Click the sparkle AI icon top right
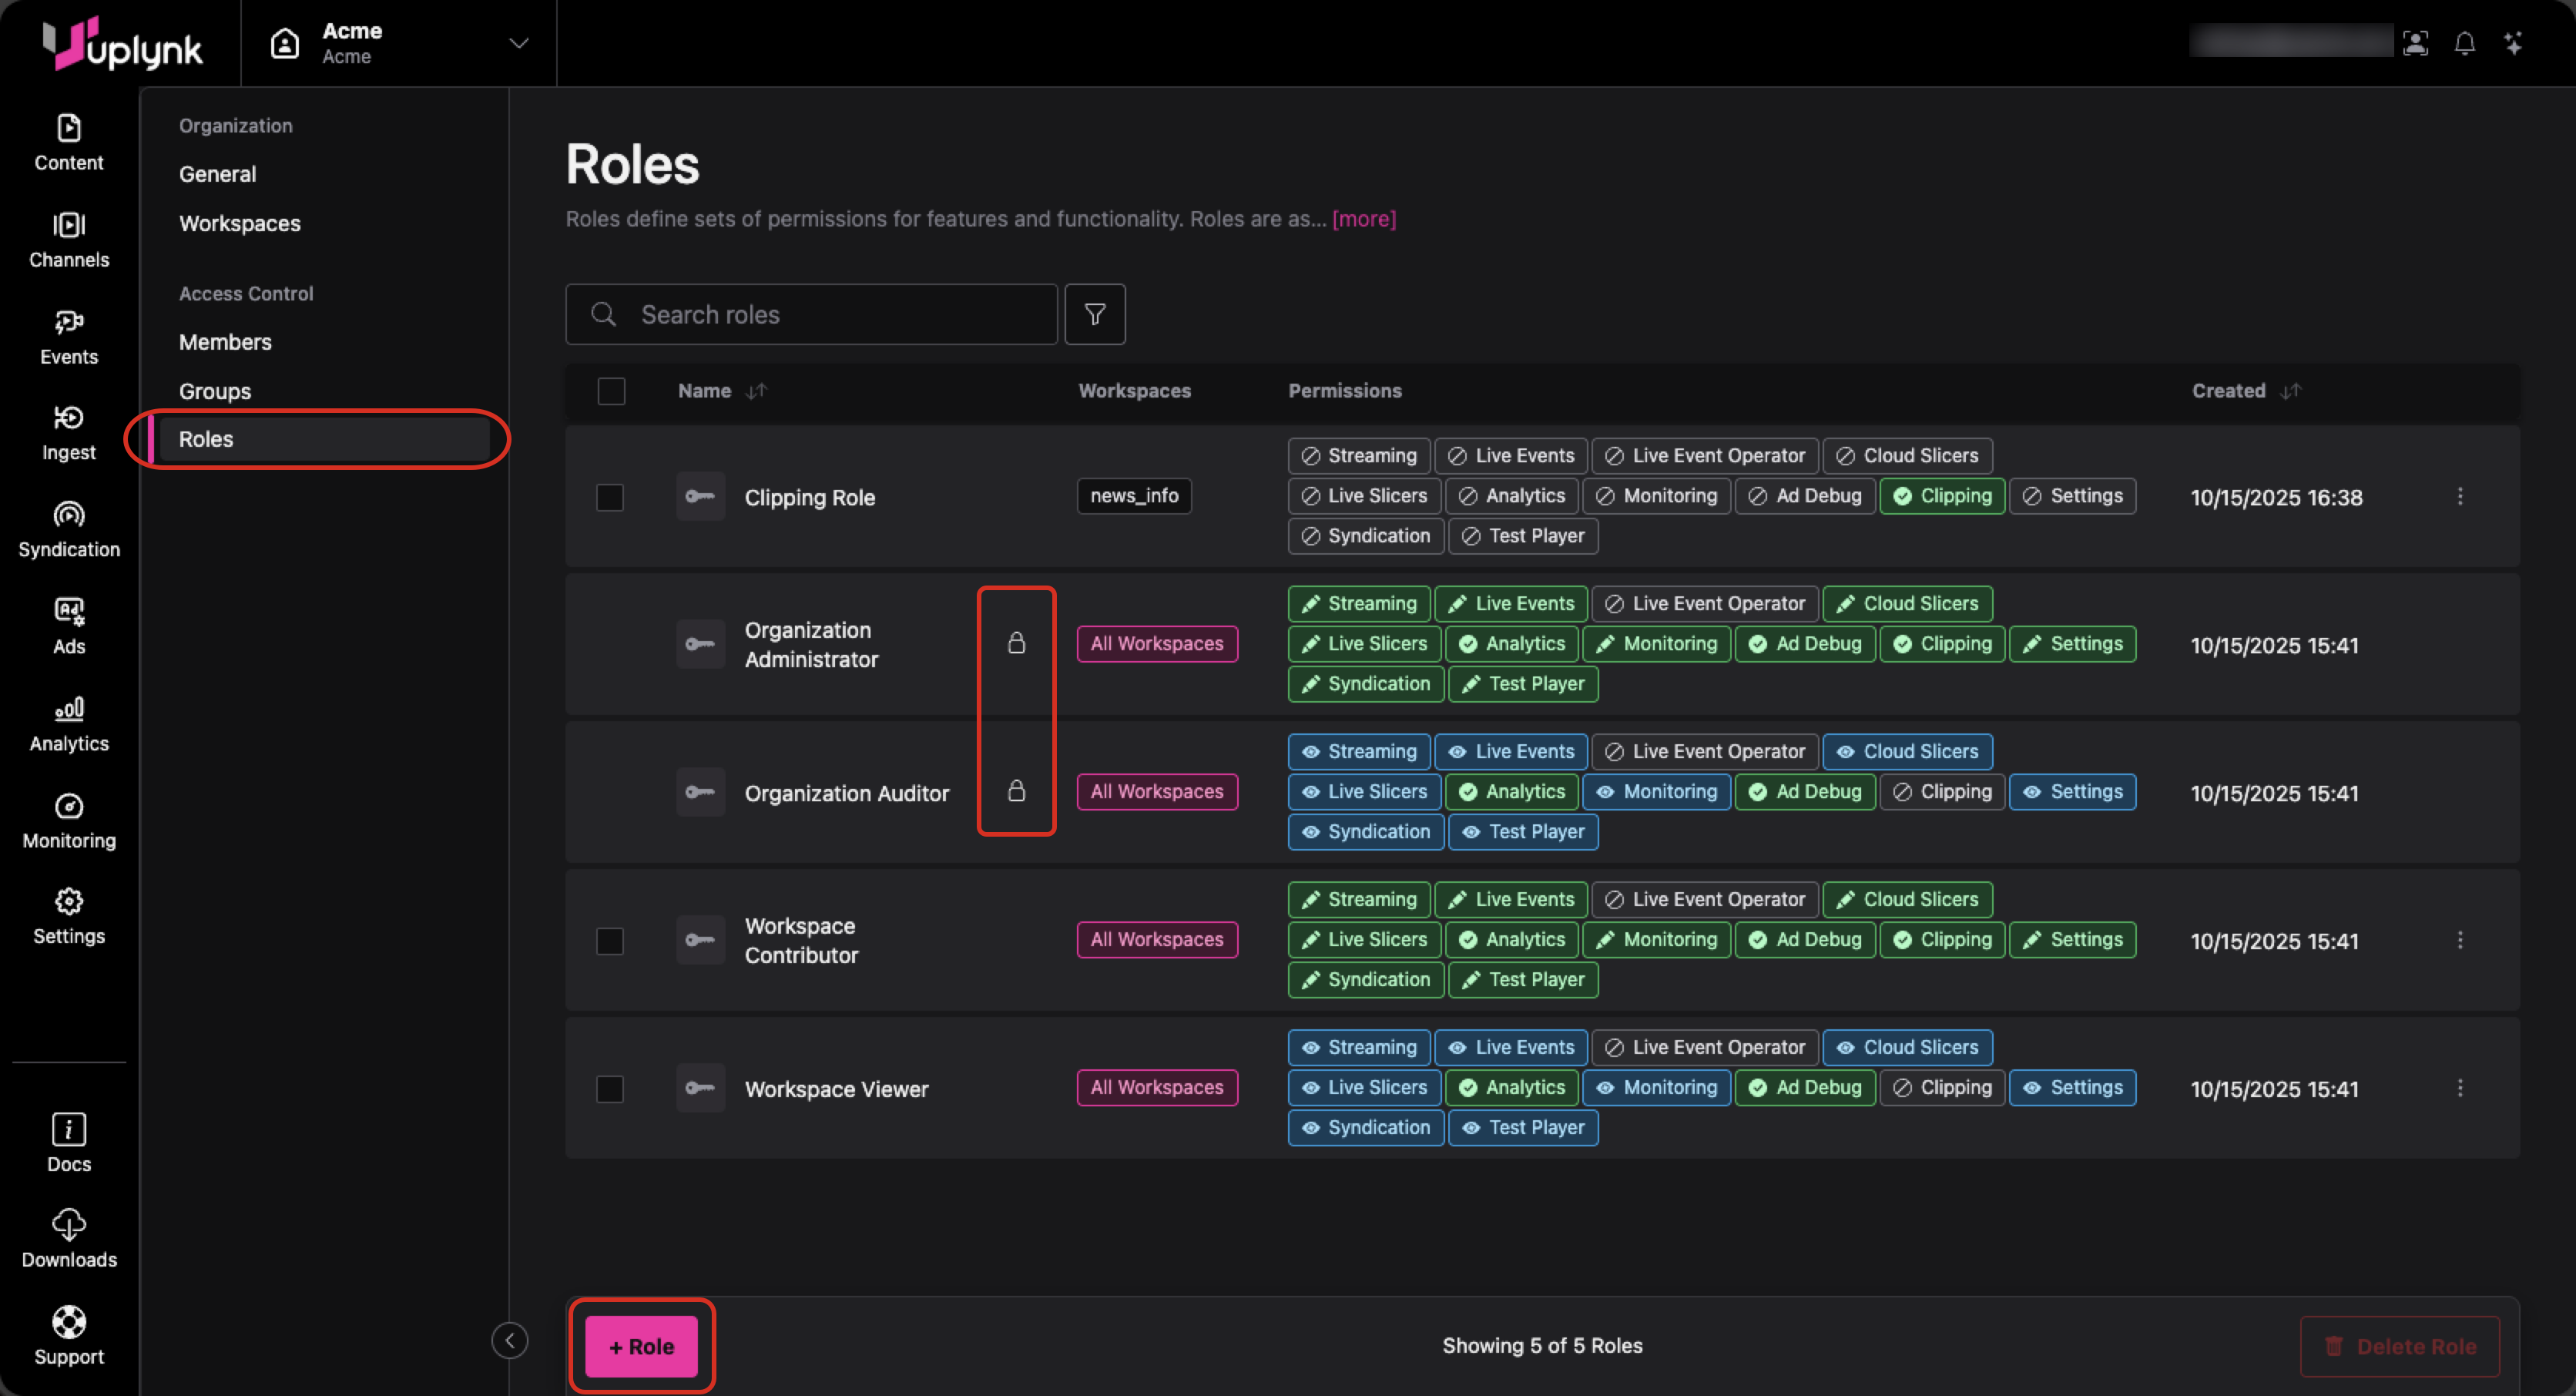The height and width of the screenshot is (1396, 2576). click(2512, 43)
